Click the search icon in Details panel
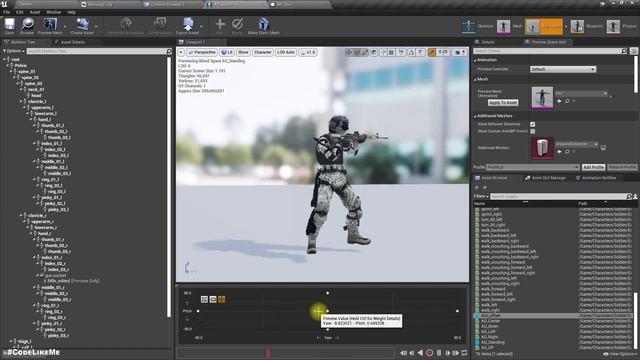This screenshot has height=360, width=640. coord(624,51)
